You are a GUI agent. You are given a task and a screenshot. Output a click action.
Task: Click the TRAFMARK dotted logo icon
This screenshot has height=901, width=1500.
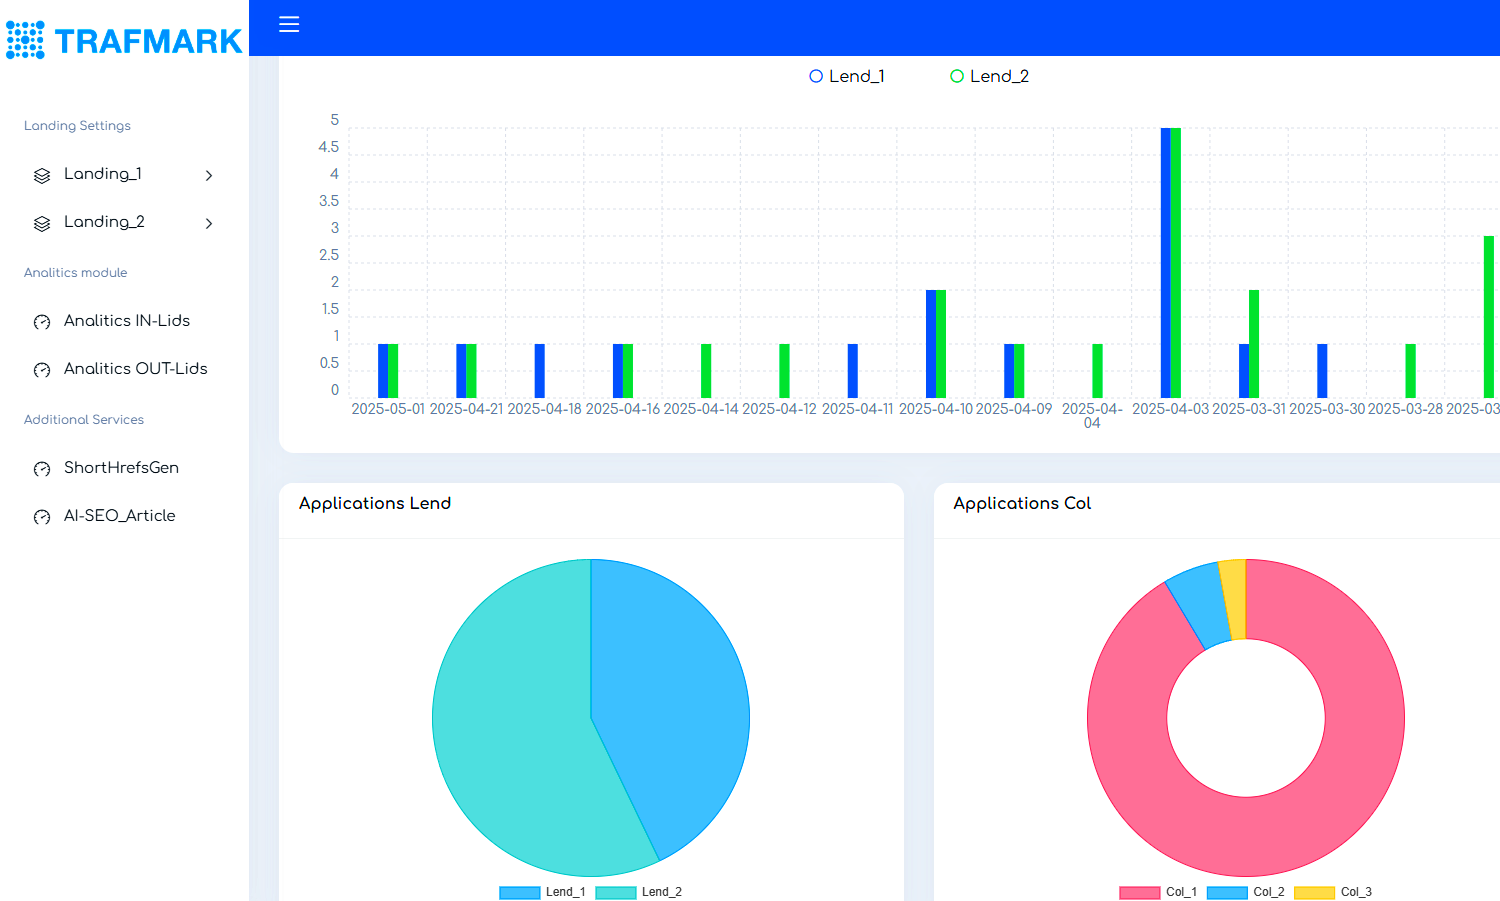(x=25, y=40)
